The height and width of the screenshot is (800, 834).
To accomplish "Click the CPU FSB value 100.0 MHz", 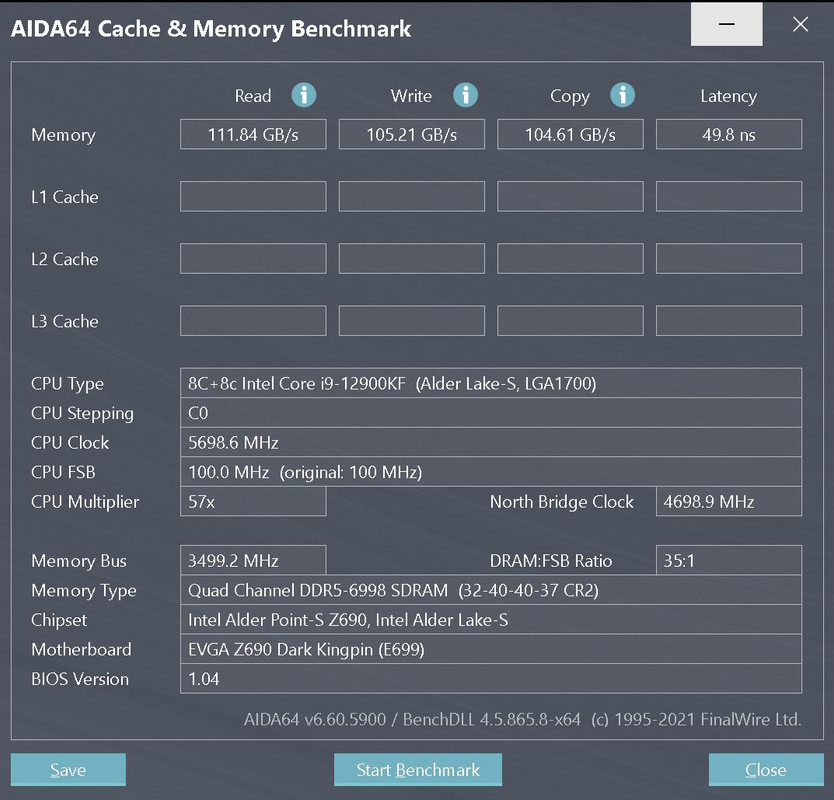I will 491,472.
